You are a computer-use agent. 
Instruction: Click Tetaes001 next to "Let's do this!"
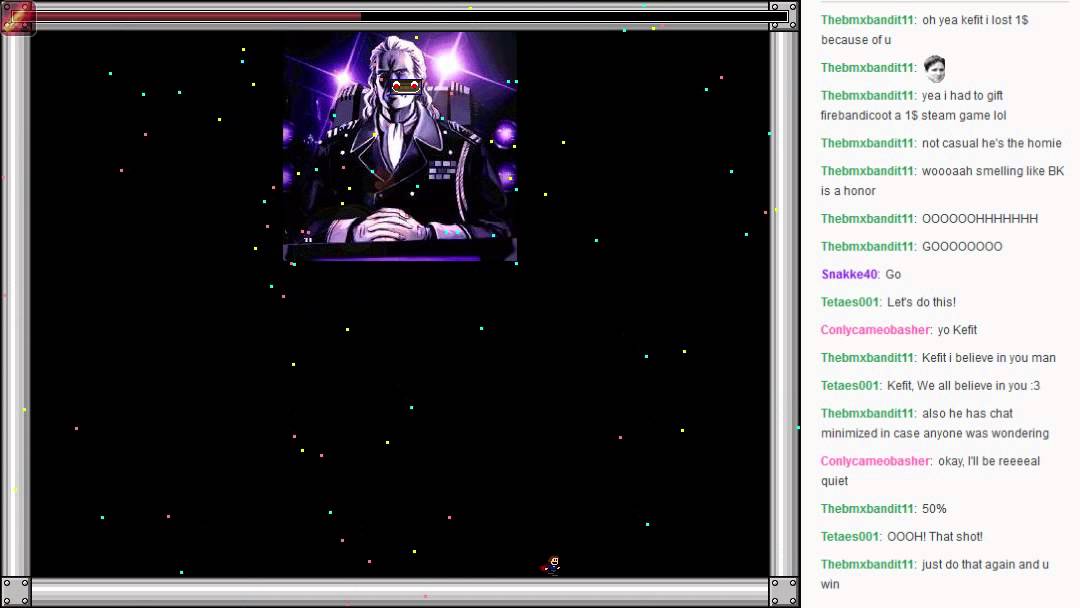850,302
